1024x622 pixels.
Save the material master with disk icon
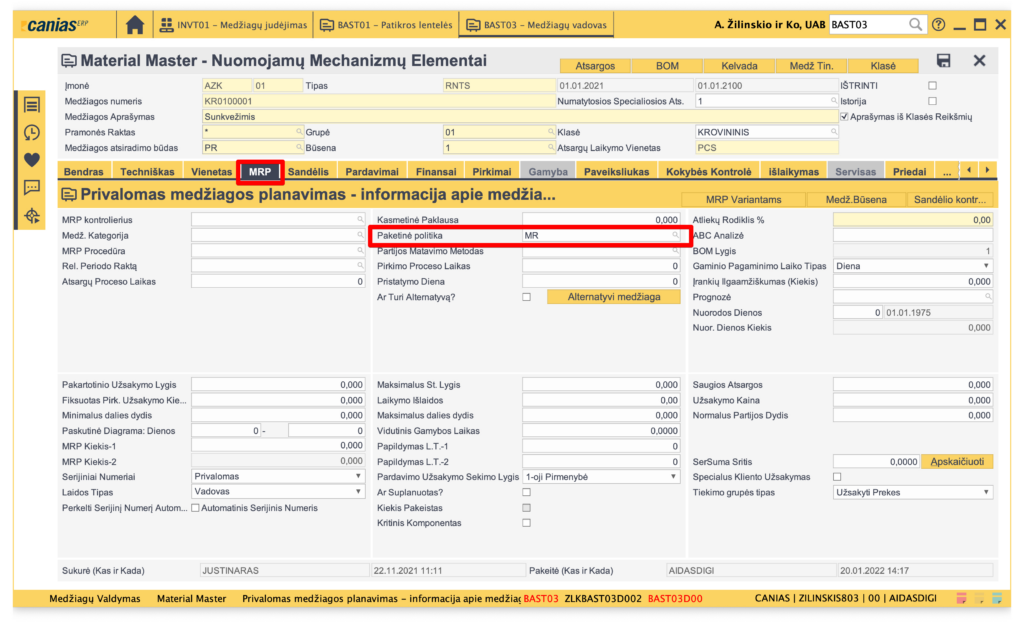(943, 61)
